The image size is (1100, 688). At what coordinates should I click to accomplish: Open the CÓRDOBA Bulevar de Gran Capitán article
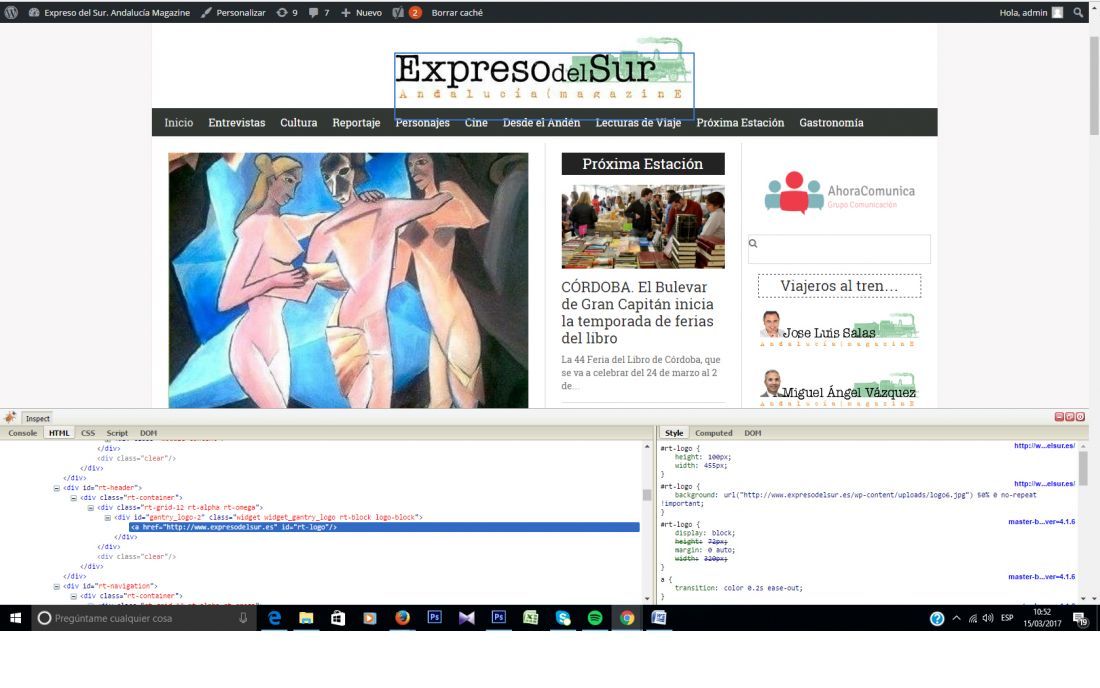[637, 312]
